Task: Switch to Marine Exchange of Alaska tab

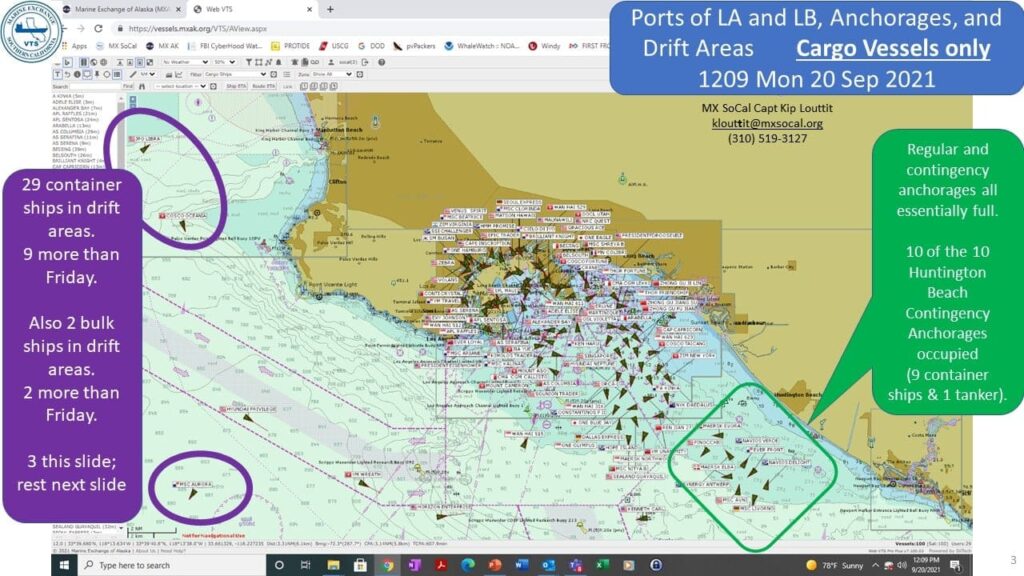Action: [x=121, y=9]
